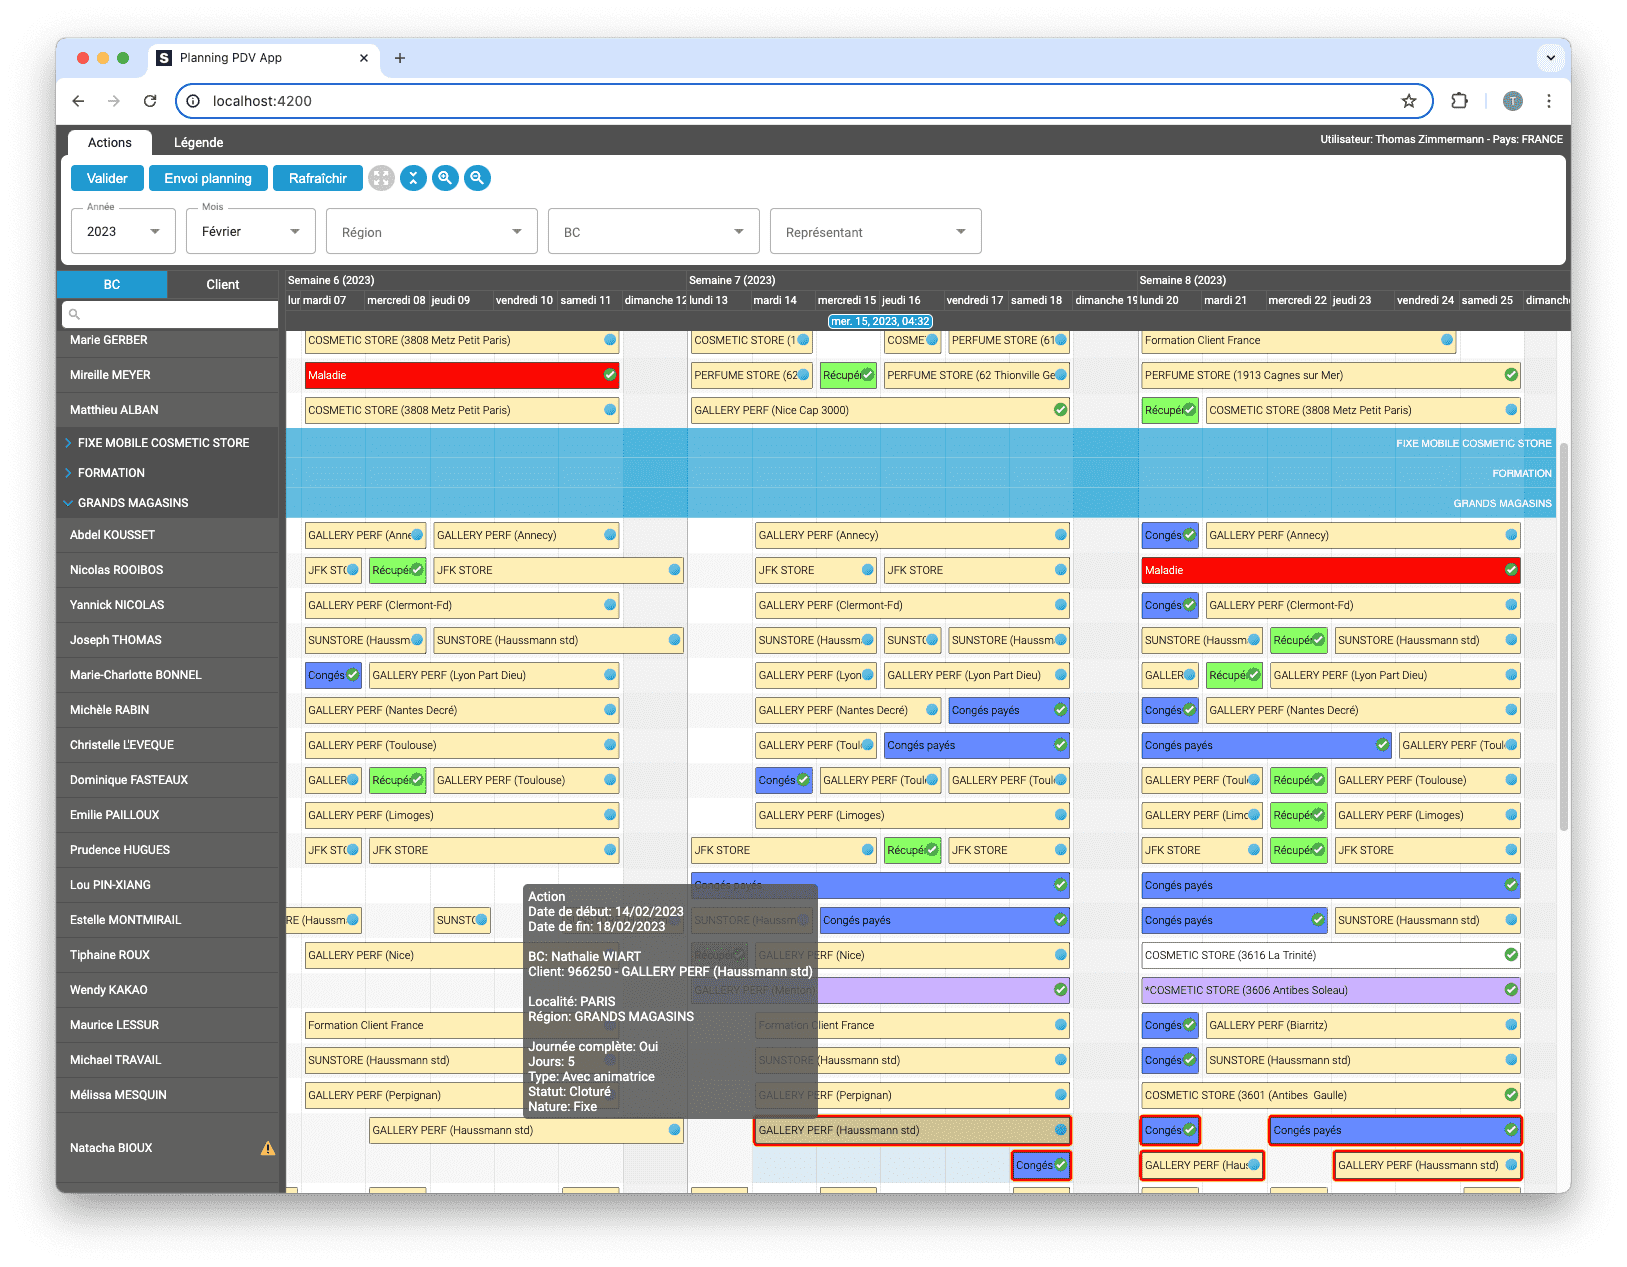Click the Envoi planning button
The height and width of the screenshot is (1267, 1627).
(x=208, y=178)
